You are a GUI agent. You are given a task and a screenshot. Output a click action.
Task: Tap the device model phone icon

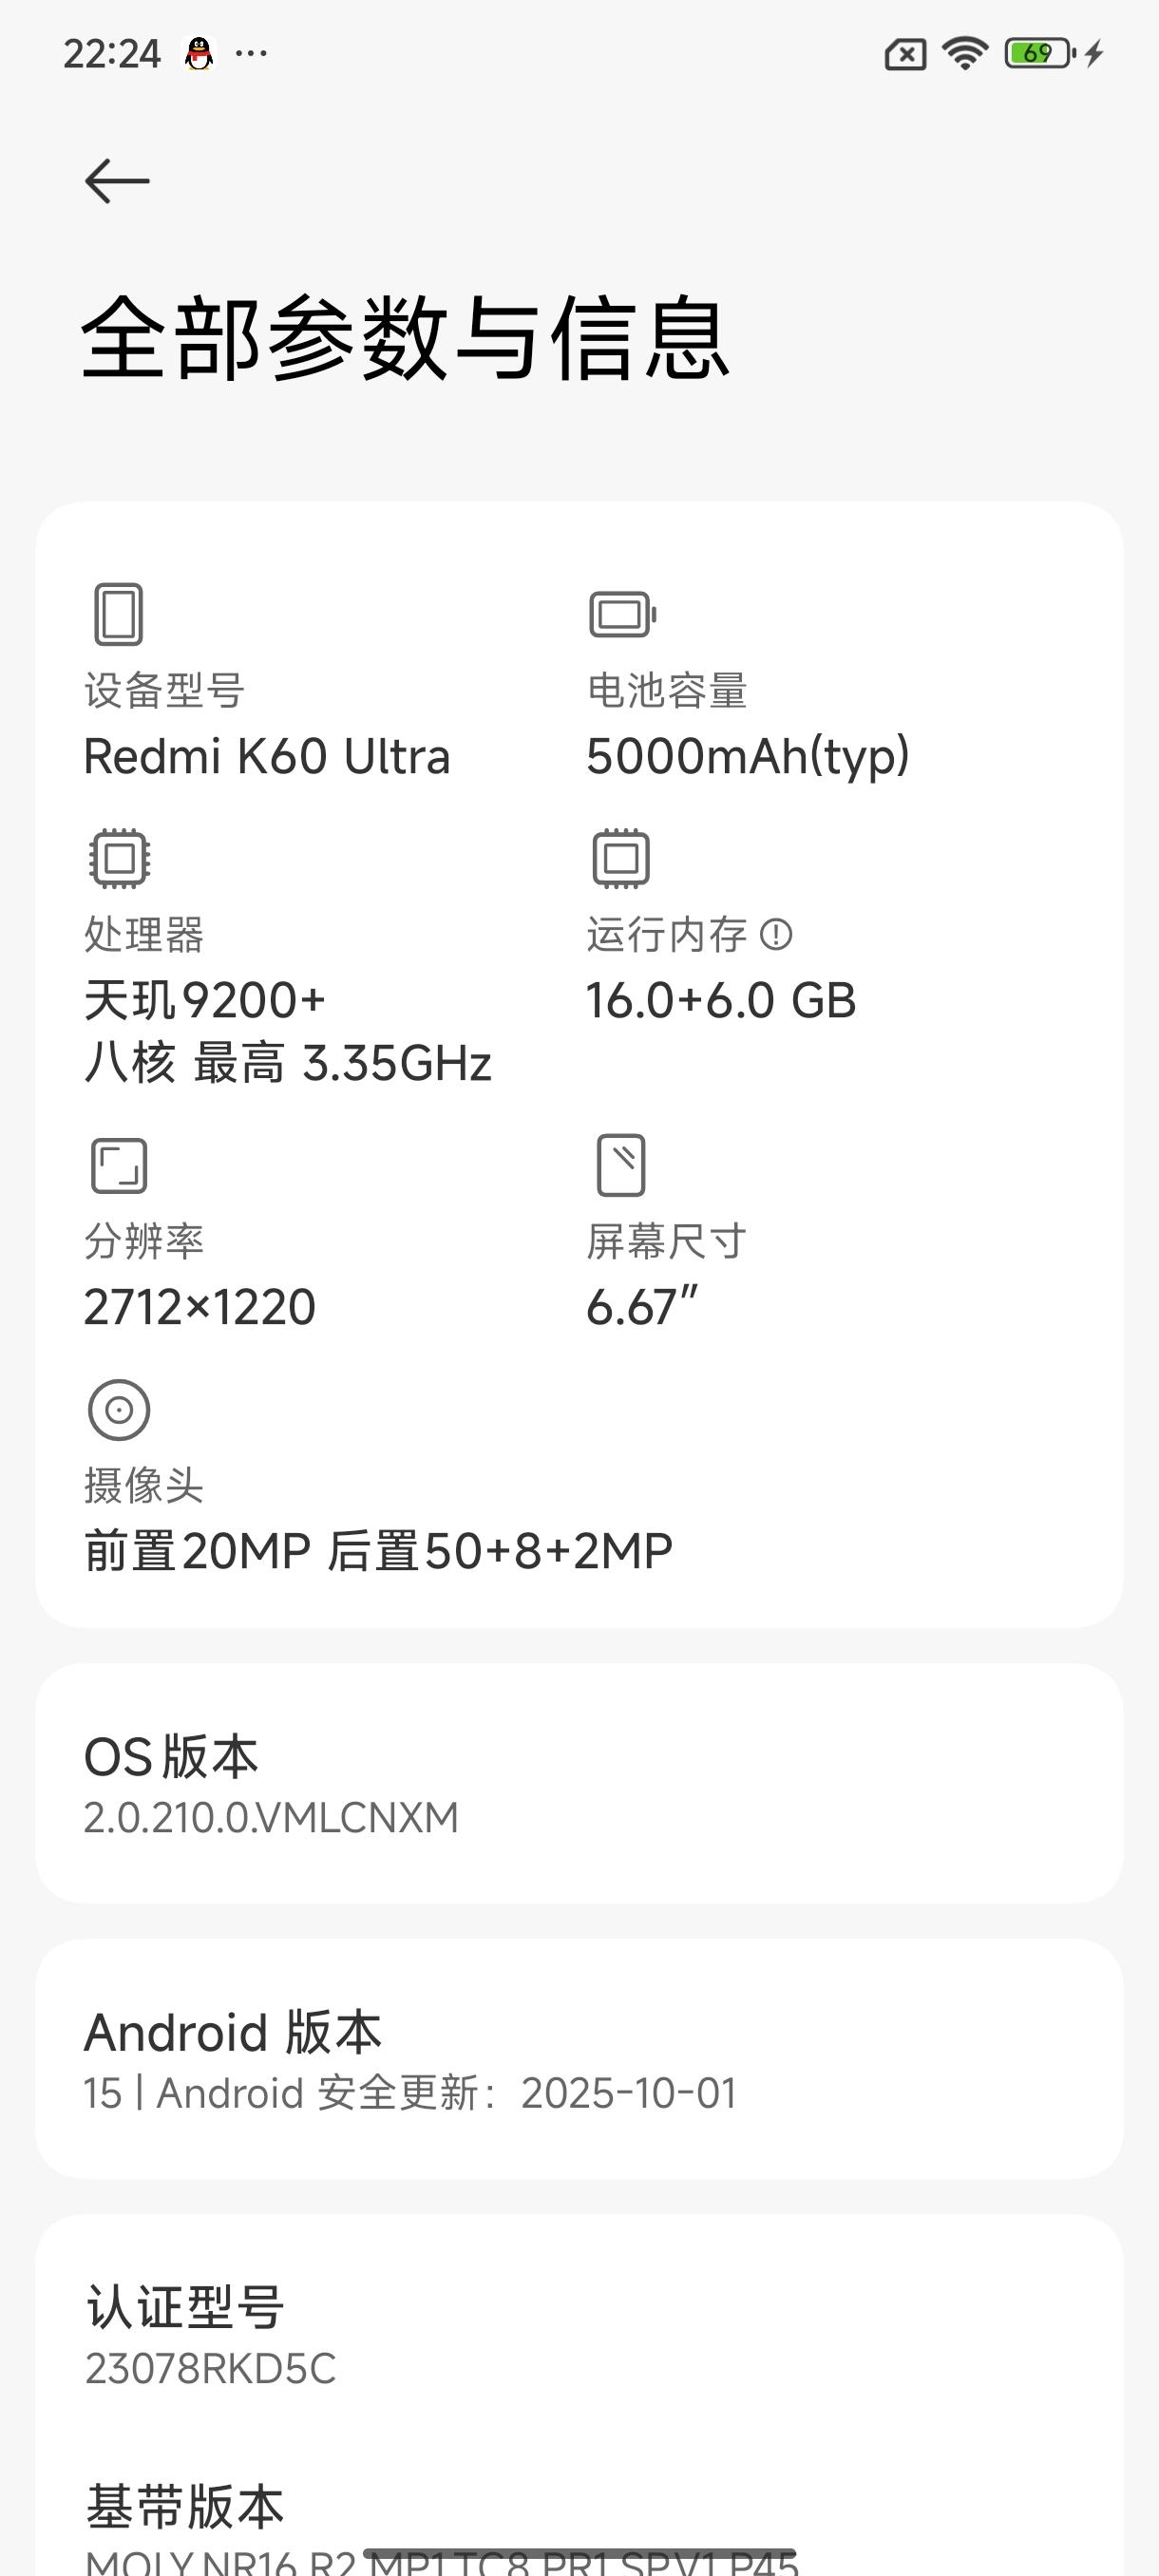pyautogui.click(x=119, y=614)
